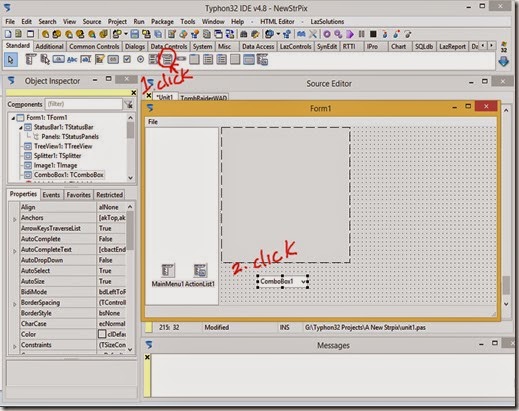Image resolution: width=519 pixels, height=411 pixels.
Task: Choose the circled TComboBox component icon
Action: point(167,60)
